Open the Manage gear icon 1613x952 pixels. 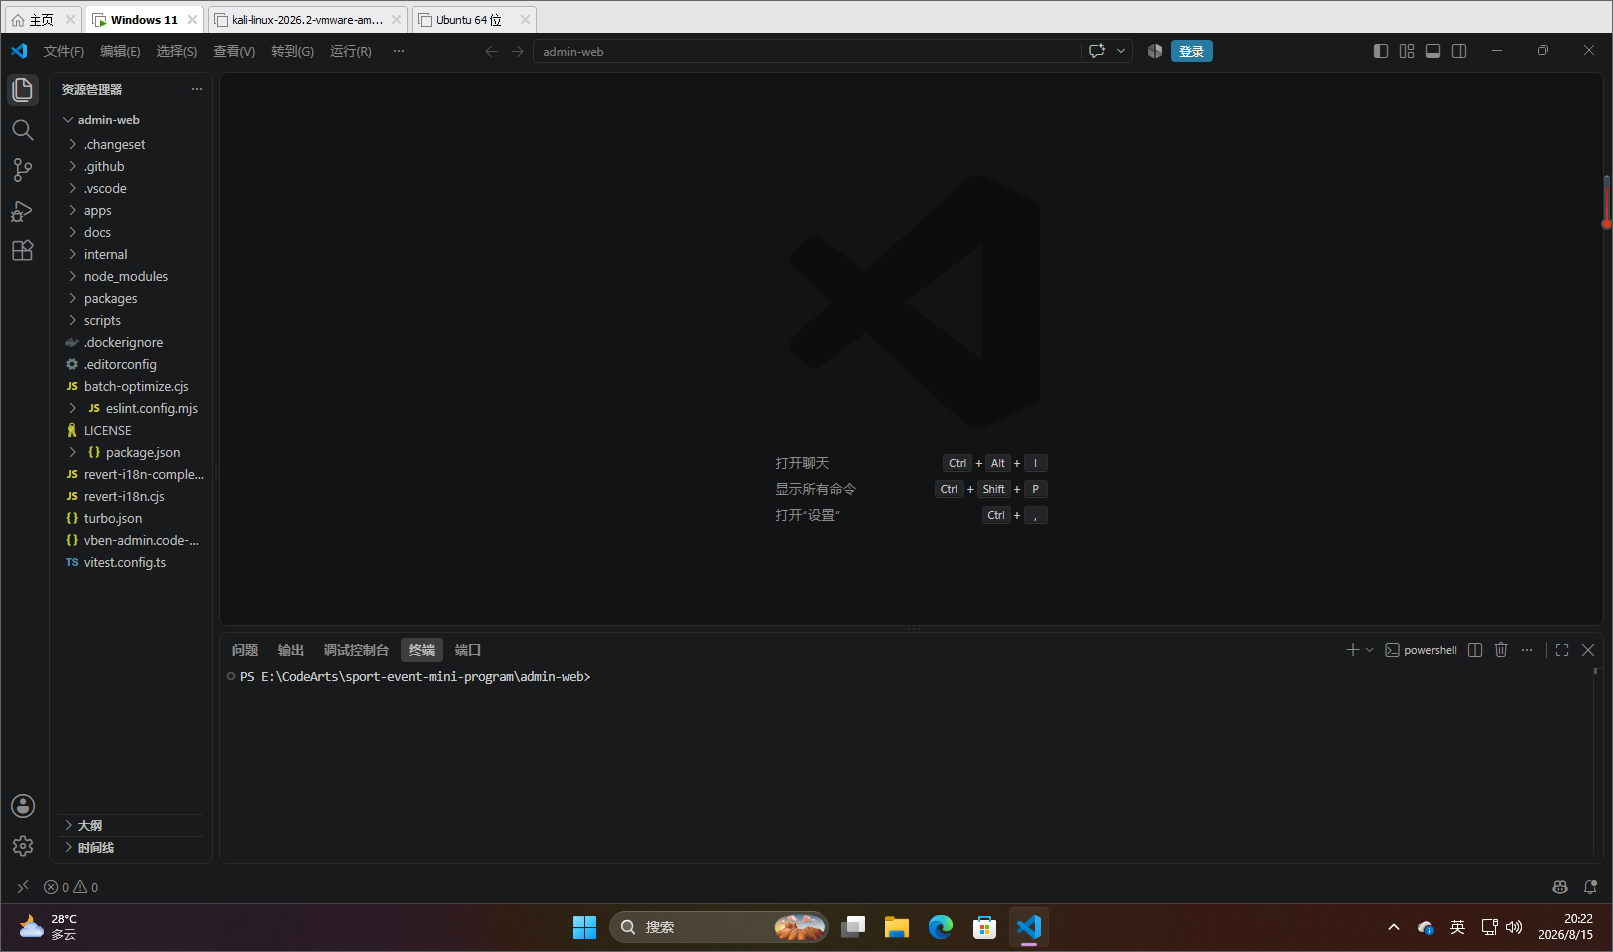[x=23, y=846]
